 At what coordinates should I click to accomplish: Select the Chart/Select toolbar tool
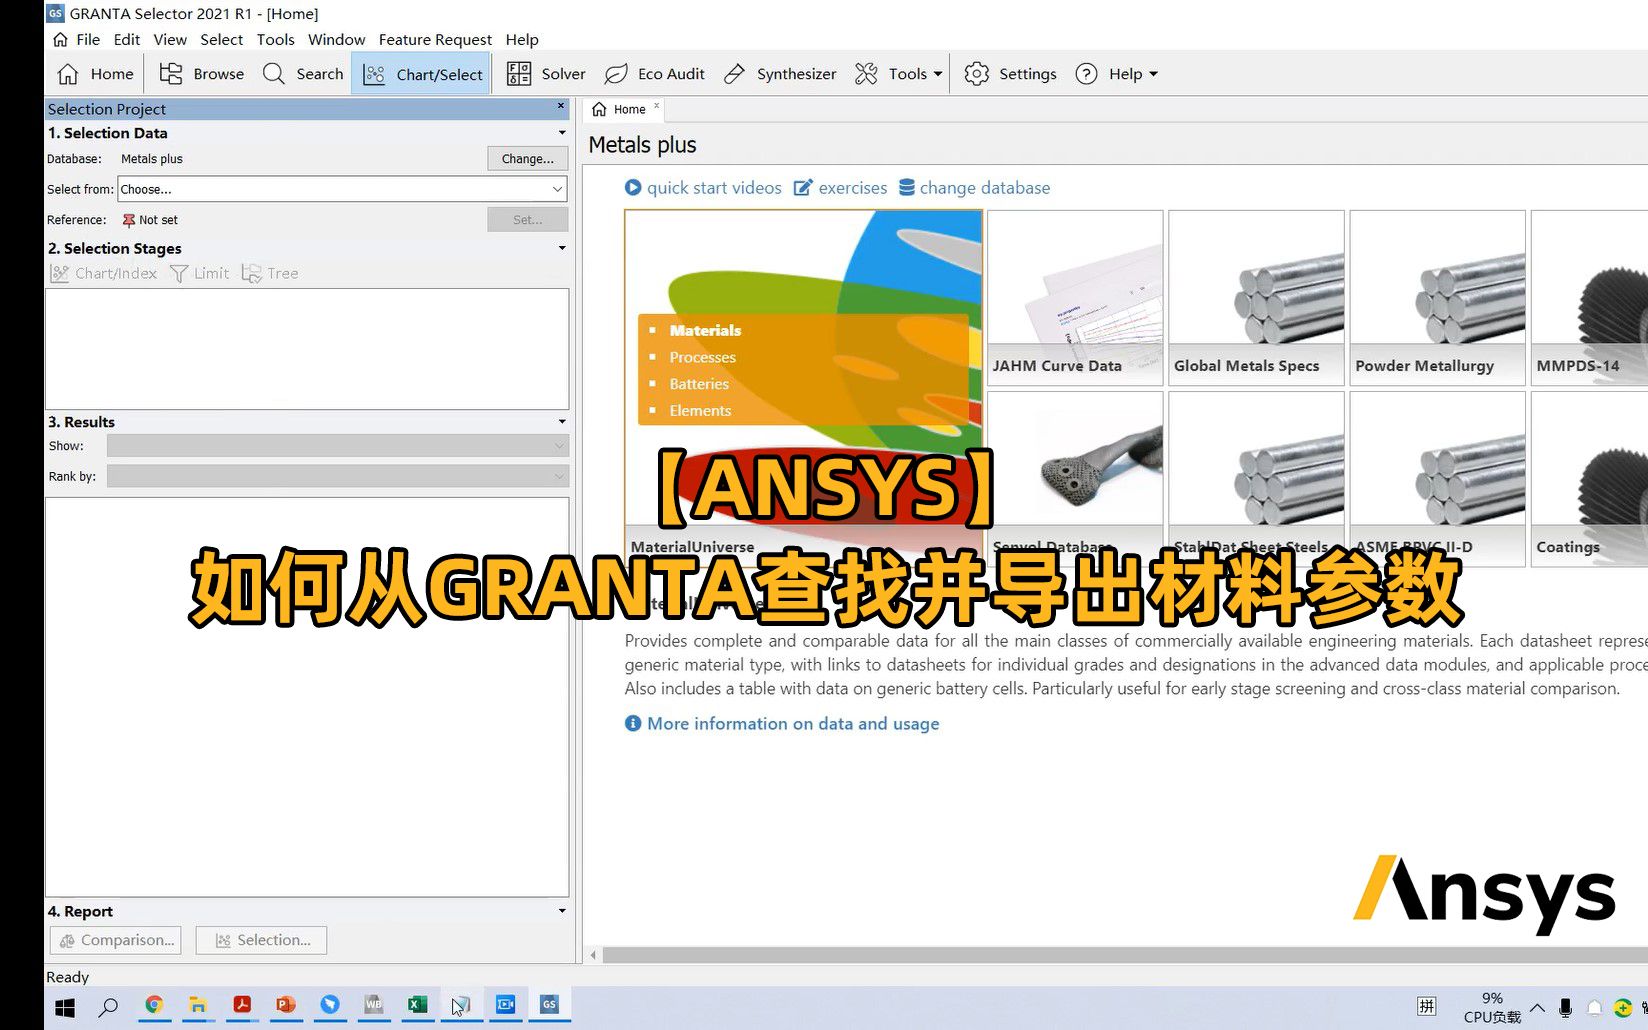tap(422, 74)
